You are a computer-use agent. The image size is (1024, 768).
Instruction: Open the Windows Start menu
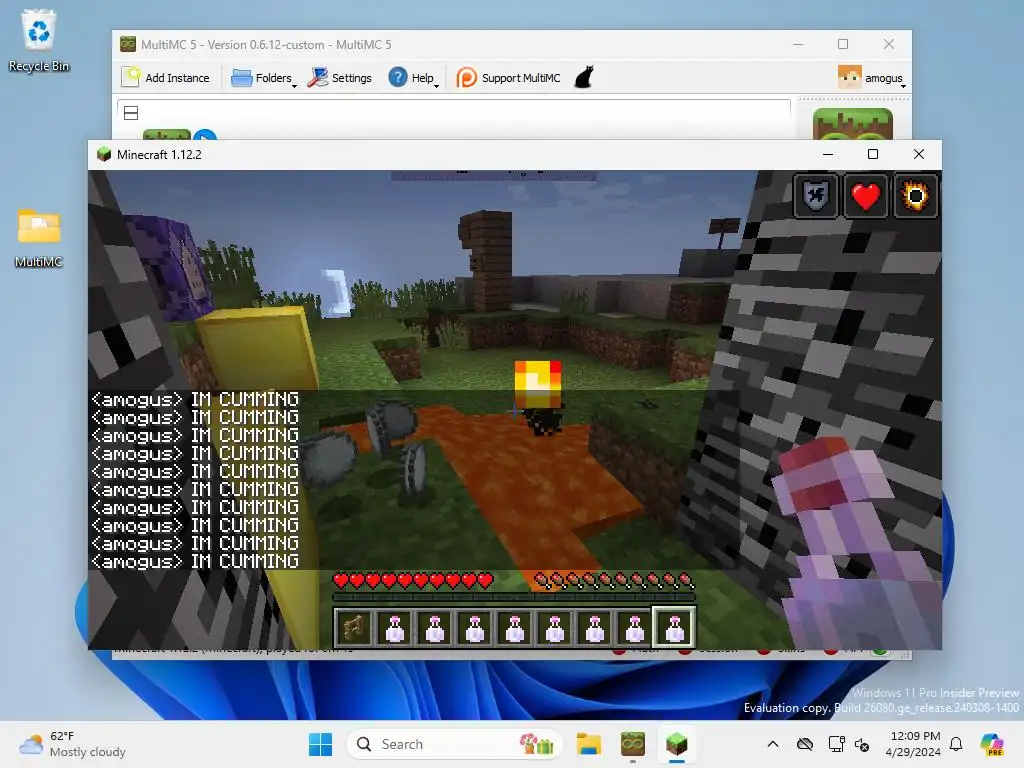pos(320,744)
